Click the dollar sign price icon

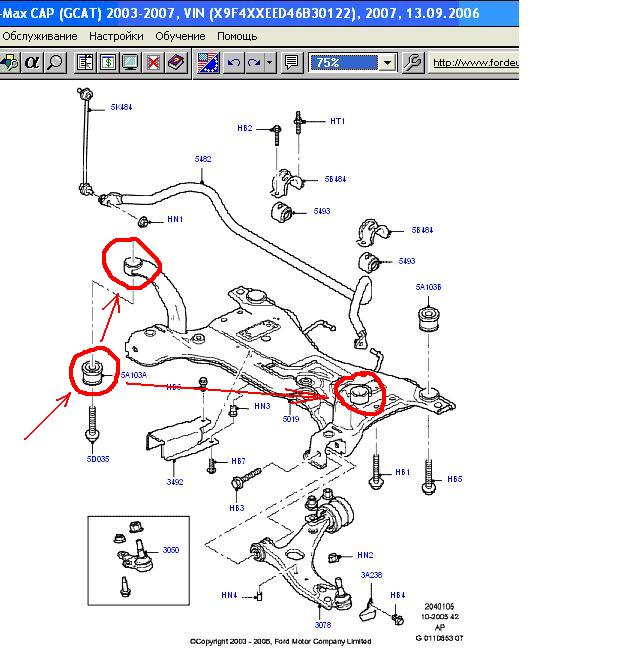(108, 63)
